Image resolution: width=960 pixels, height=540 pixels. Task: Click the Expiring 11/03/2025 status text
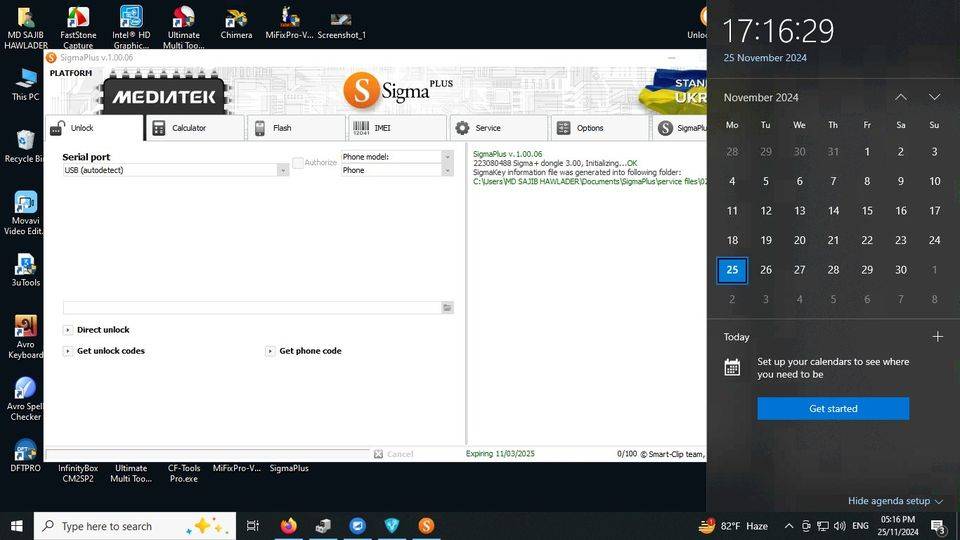[x=500, y=454]
